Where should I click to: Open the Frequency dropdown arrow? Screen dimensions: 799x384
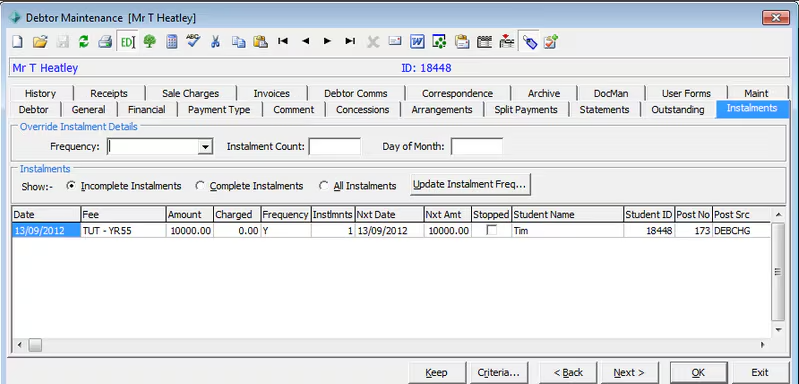coord(205,147)
